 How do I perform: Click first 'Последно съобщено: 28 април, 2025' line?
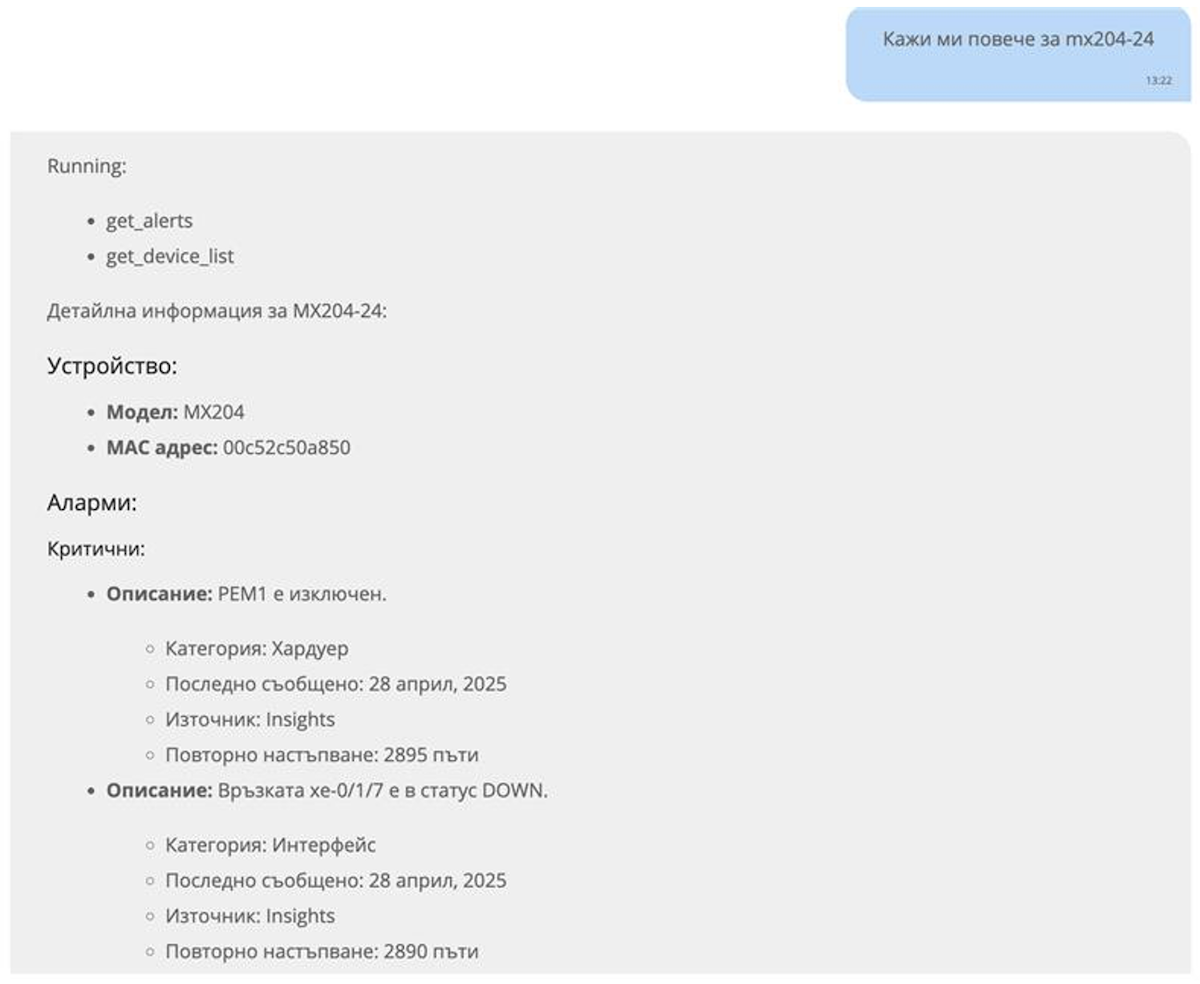tap(336, 684)
